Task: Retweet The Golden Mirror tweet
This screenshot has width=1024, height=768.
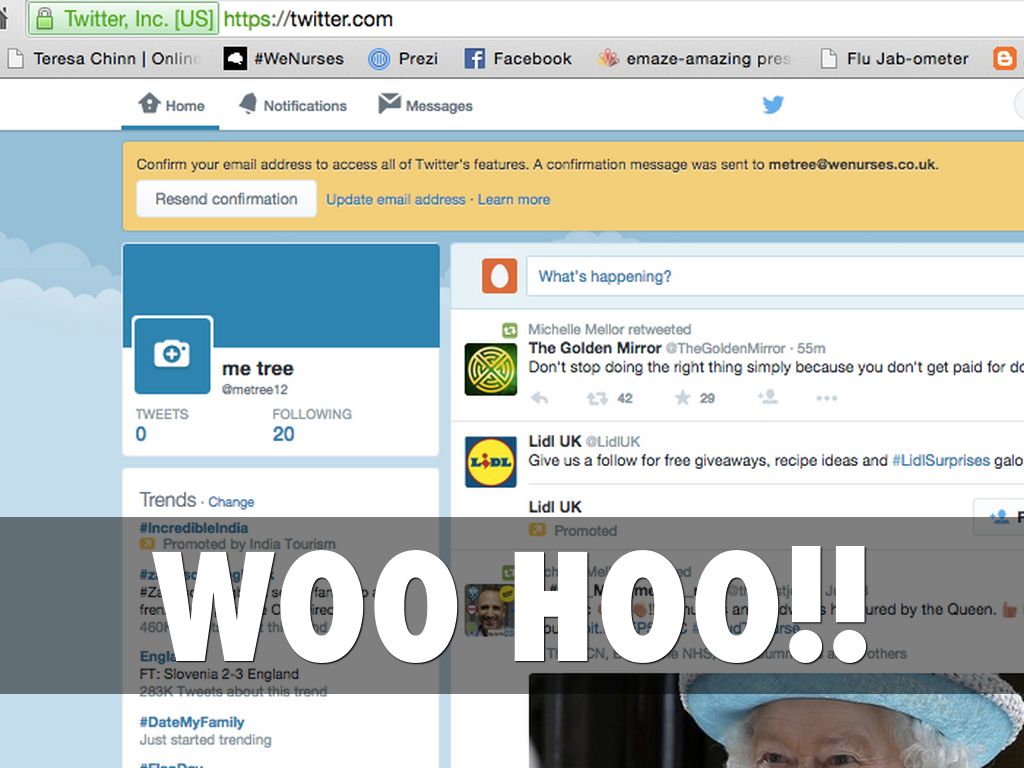Action: click(598, 398)
